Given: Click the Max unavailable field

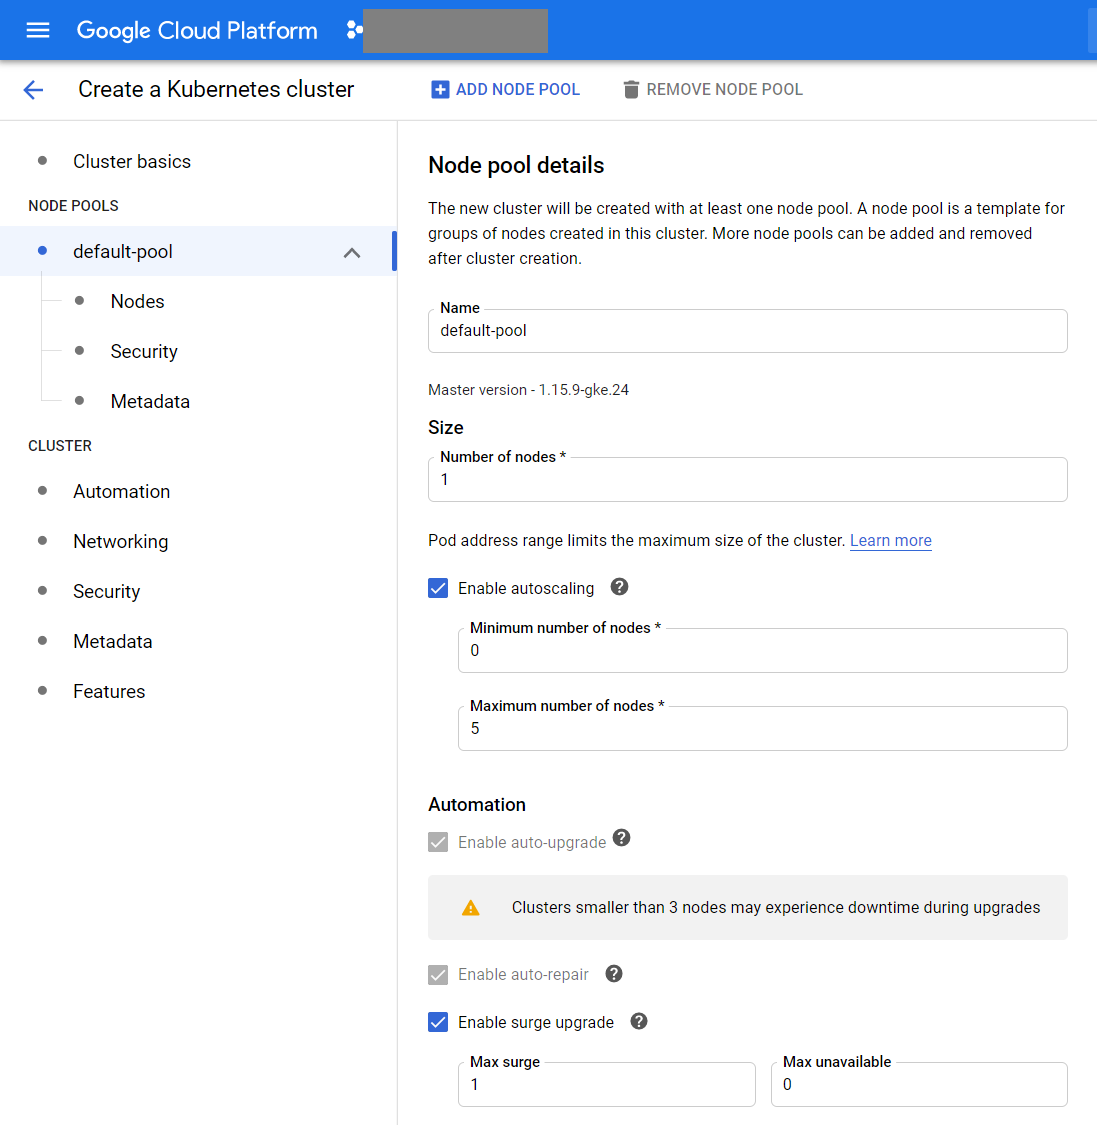Looking at the screenshot, I should [x=919, y=1084].
